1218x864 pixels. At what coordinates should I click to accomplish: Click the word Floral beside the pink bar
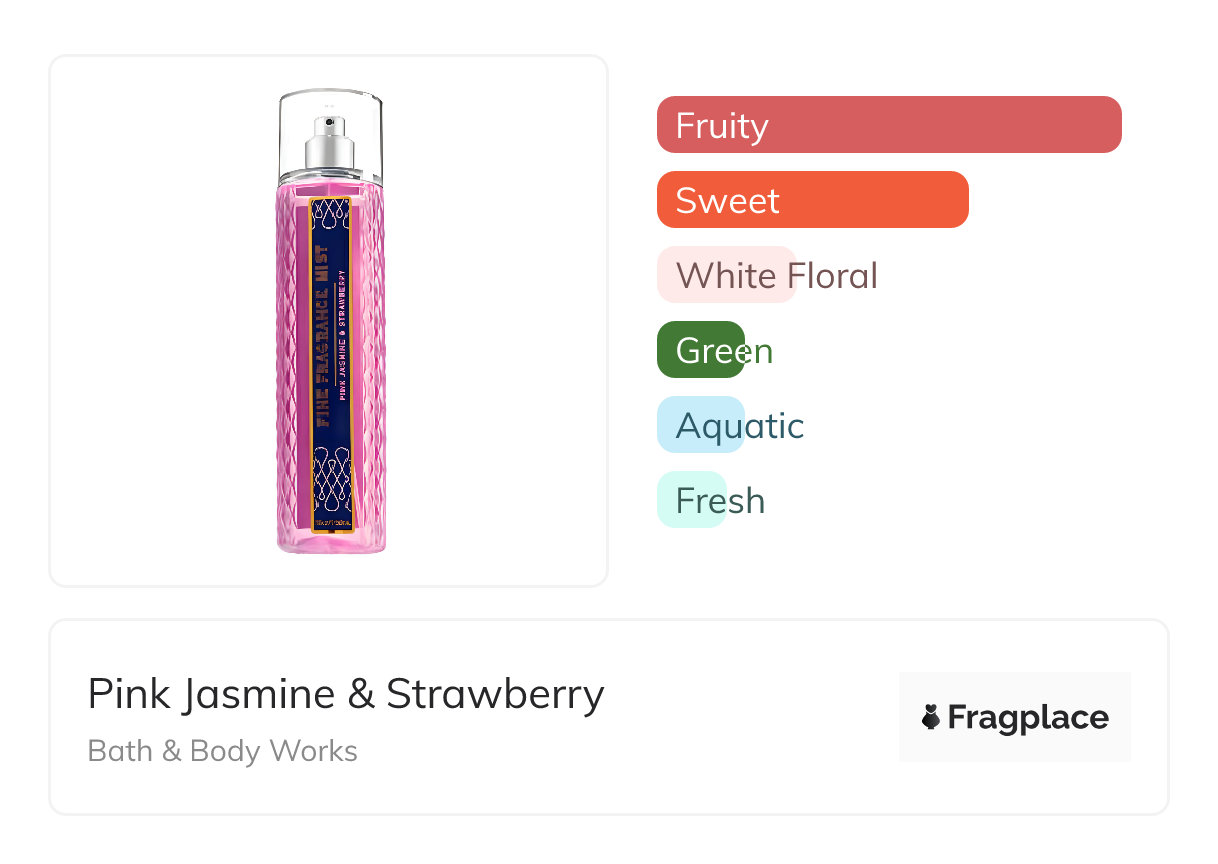pyautogui.click(x=832, y=275)
